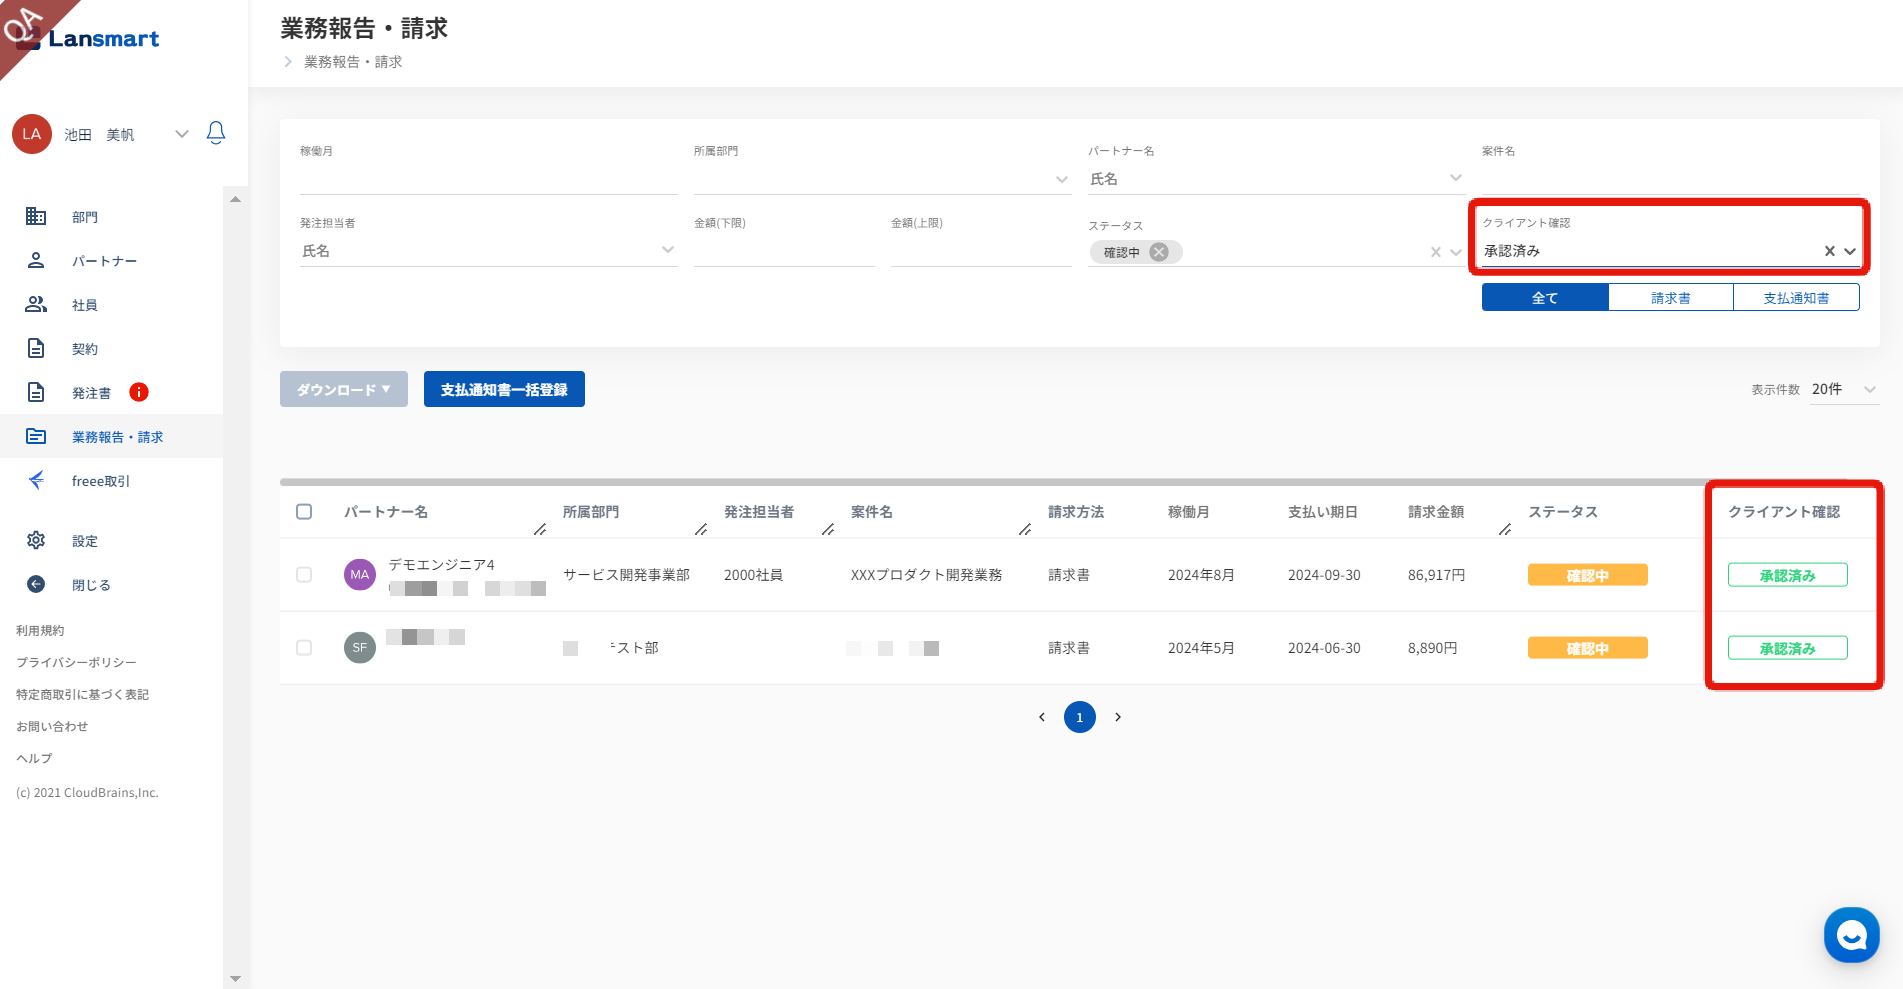
Task: Click the 案件名 filter field
Action: click(1670, 179)
